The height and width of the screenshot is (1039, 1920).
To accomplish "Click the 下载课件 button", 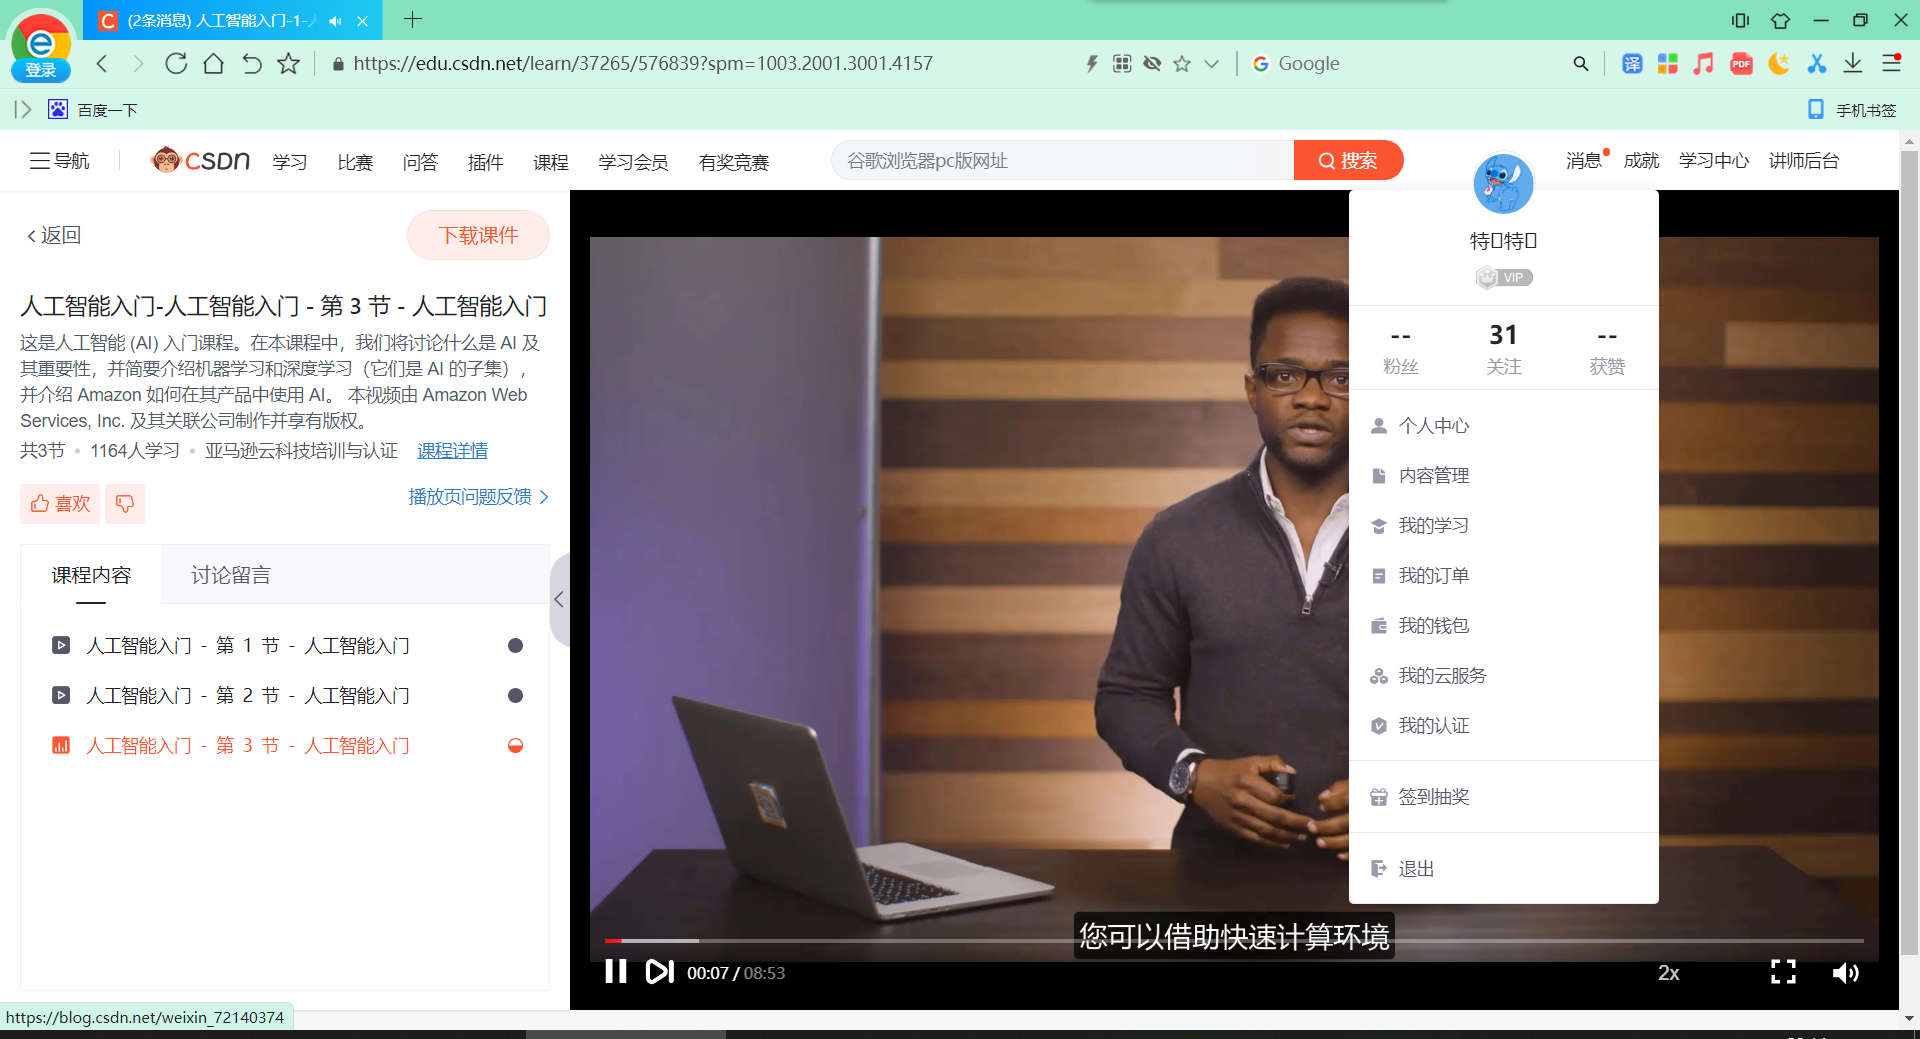I will (478, 236).
